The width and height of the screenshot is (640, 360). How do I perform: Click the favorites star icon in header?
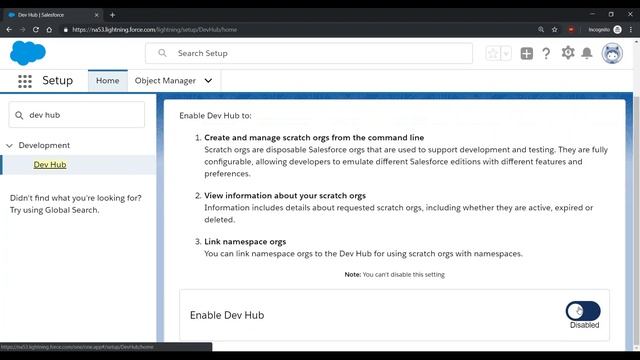click(493, 53)
